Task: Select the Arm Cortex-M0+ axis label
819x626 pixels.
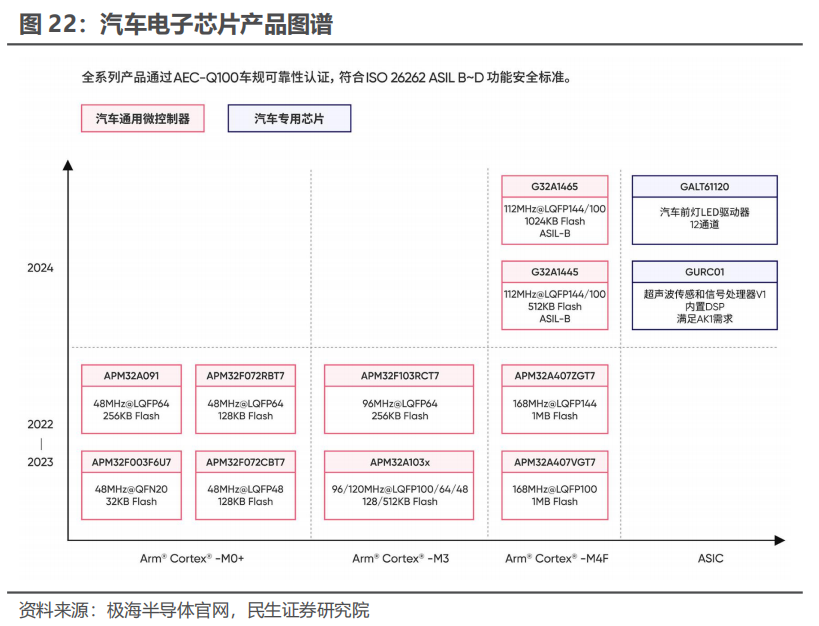Action: click(192, 559)
